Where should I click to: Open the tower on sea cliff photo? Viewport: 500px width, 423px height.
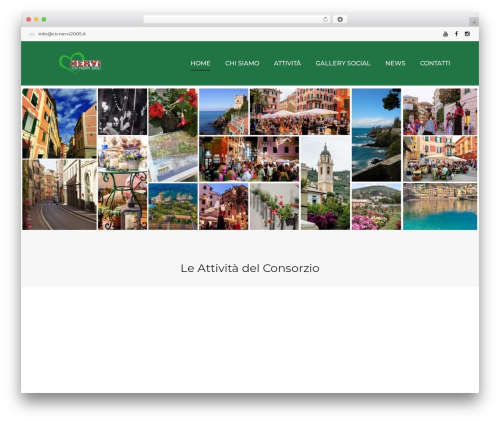point(224,112)
